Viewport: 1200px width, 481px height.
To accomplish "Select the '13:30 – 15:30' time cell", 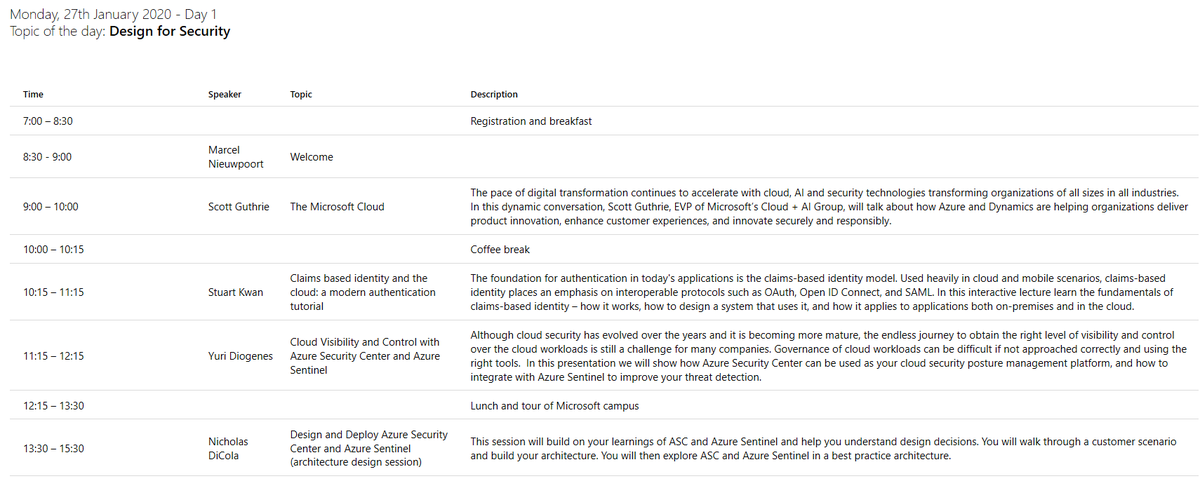I will point(53,449).
